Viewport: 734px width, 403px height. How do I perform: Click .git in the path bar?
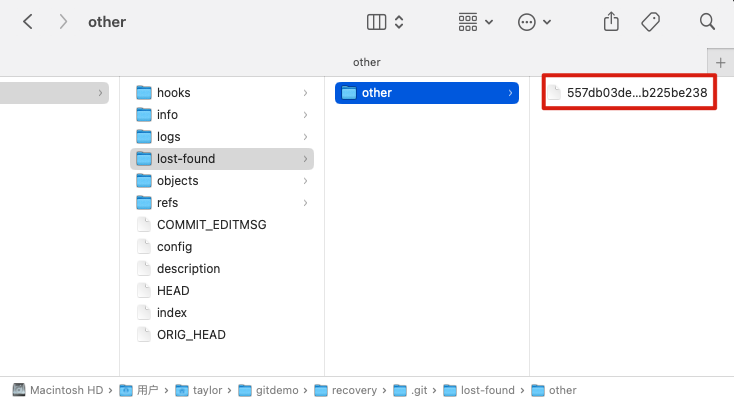(x=411, y=390)
